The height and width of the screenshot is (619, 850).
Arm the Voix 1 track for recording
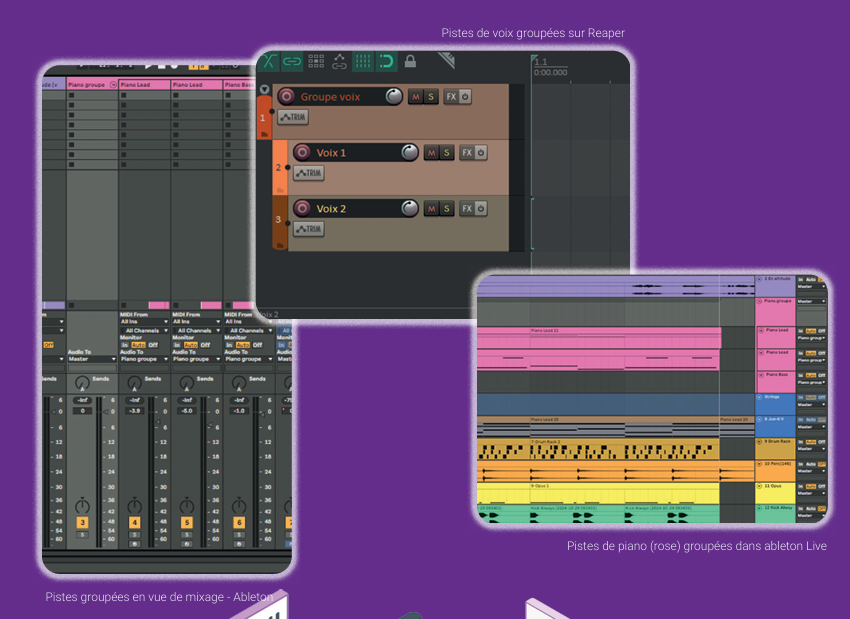click(x=302, y=153)
